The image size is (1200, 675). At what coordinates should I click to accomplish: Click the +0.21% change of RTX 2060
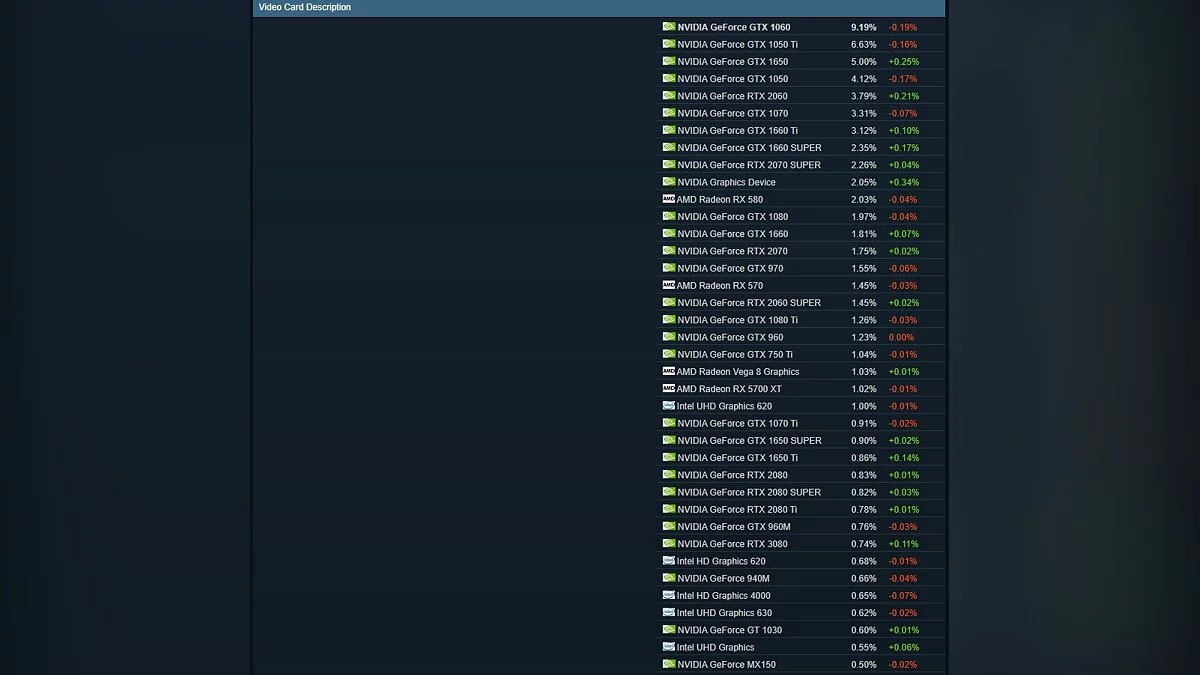pyautogui.click(x=904, y=96)
